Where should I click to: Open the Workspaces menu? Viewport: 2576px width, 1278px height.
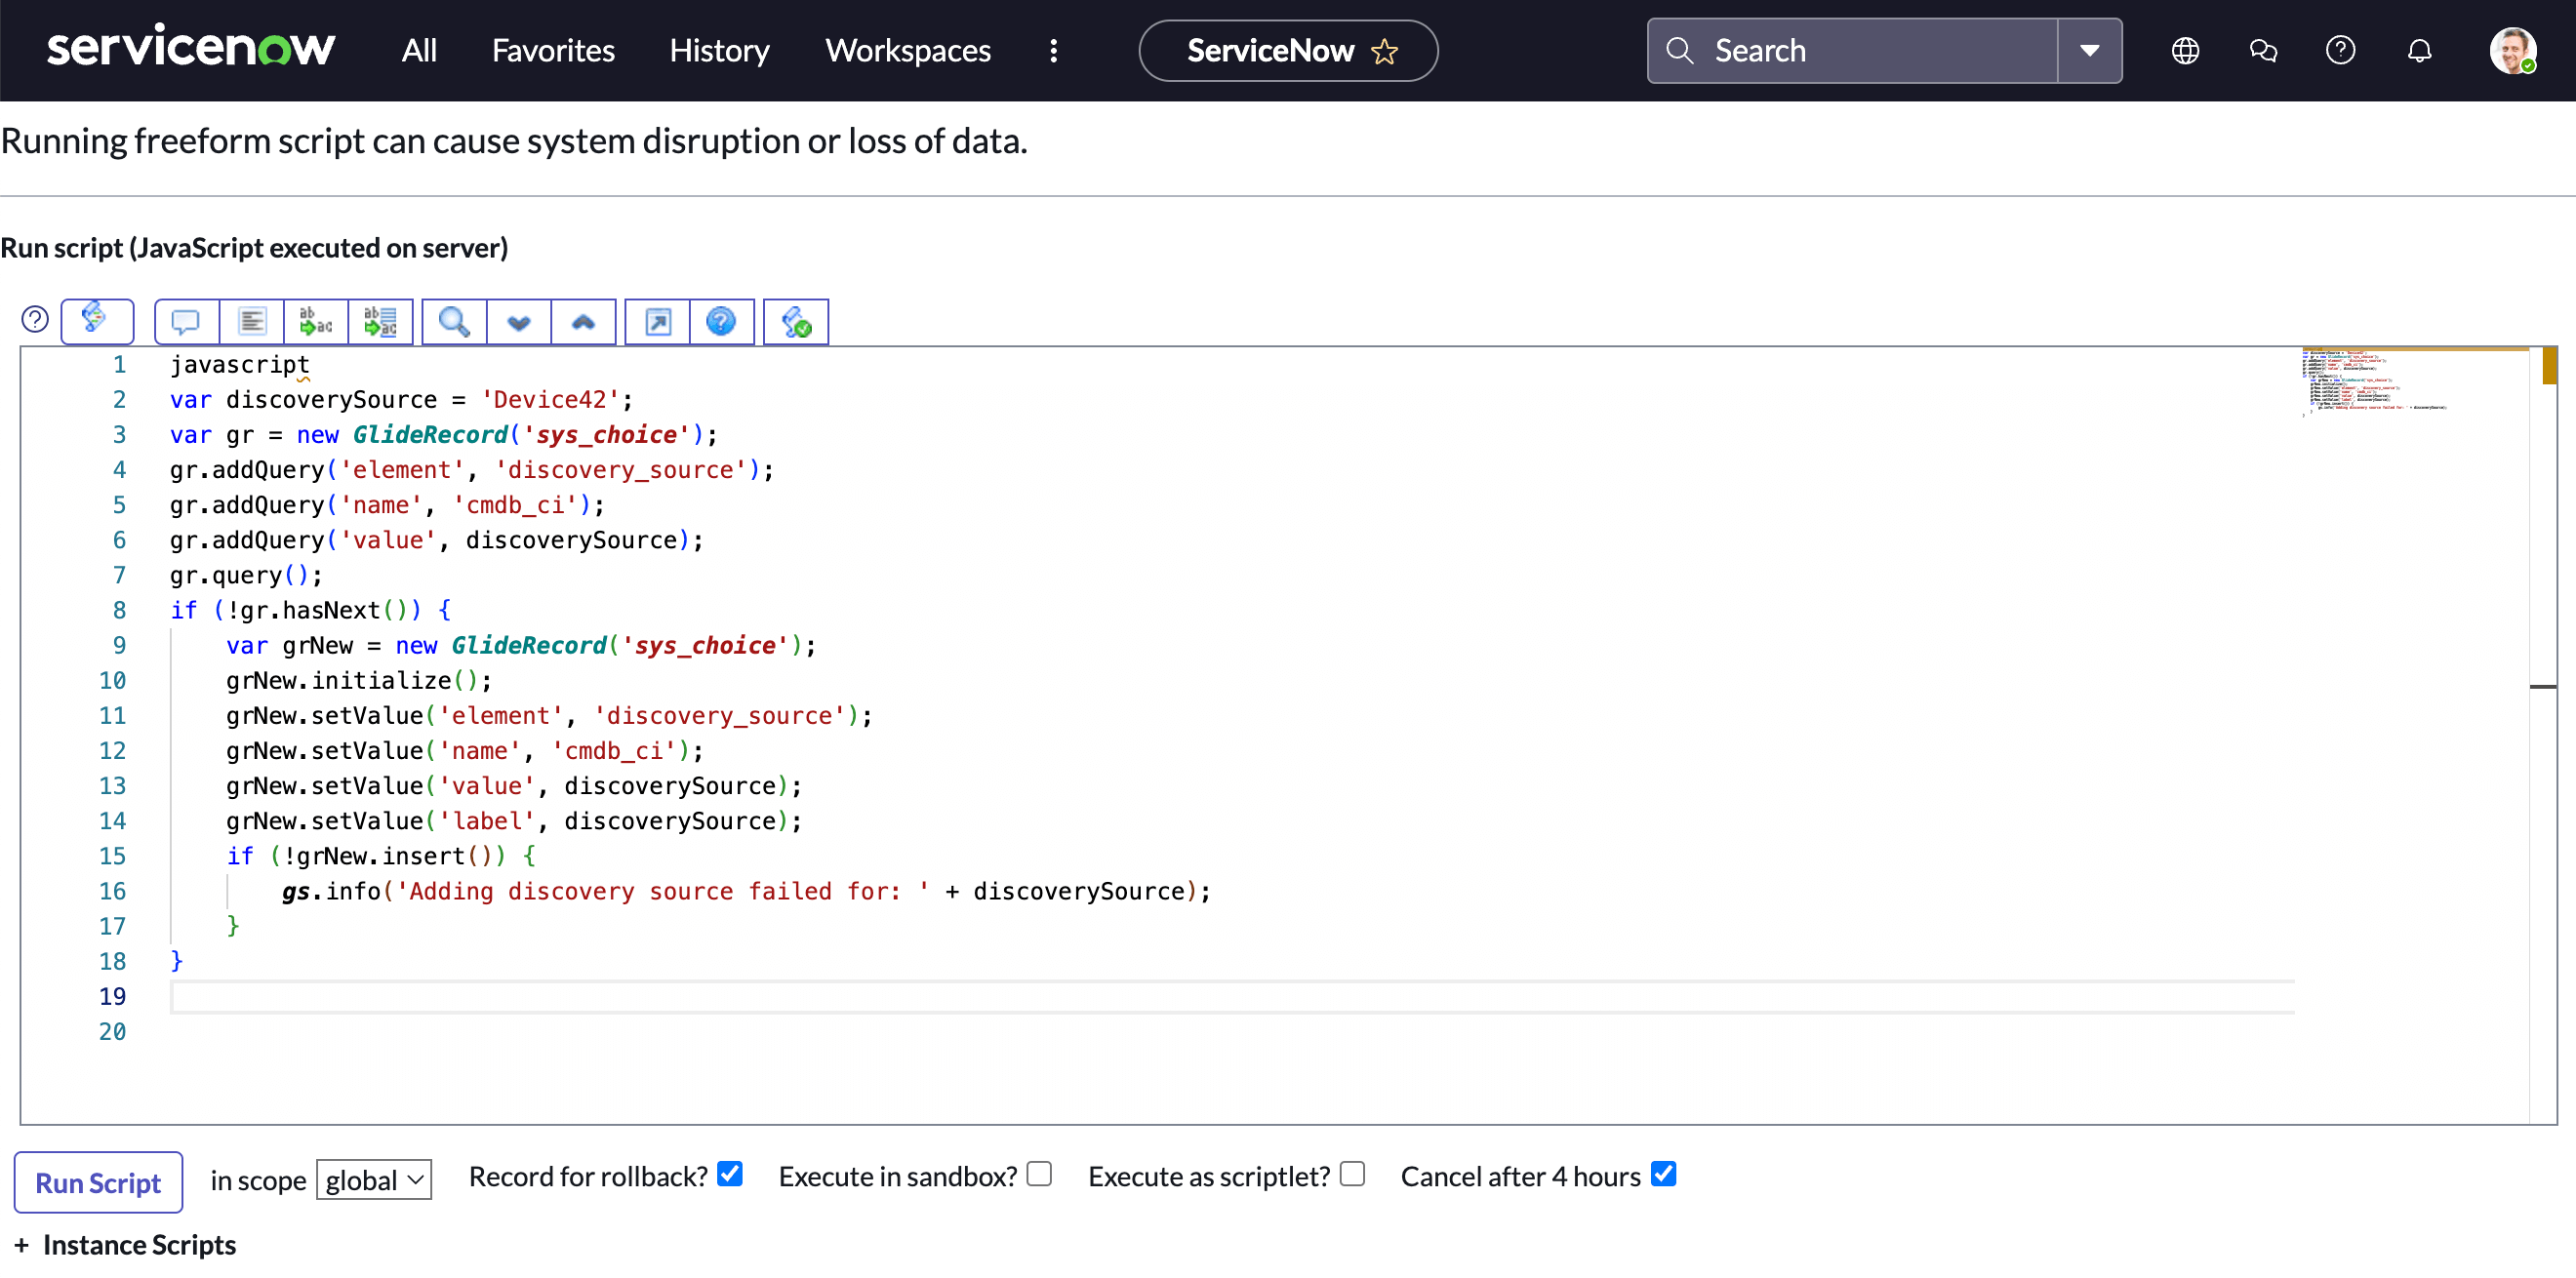pyautogui.click(x=907, y=50)
